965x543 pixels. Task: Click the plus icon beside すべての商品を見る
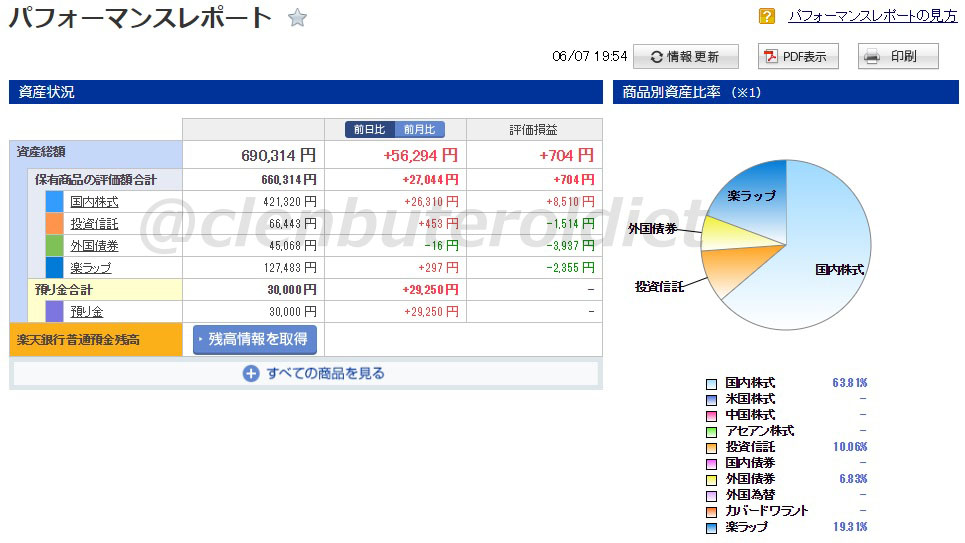click(x=251, y=374)
